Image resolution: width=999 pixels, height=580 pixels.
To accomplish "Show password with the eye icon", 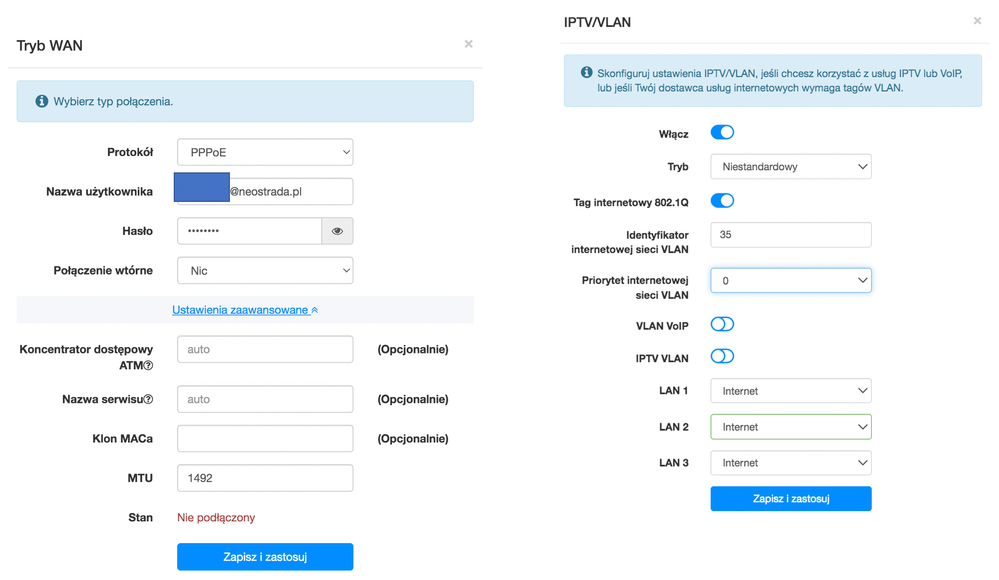I will coord(337,231).
